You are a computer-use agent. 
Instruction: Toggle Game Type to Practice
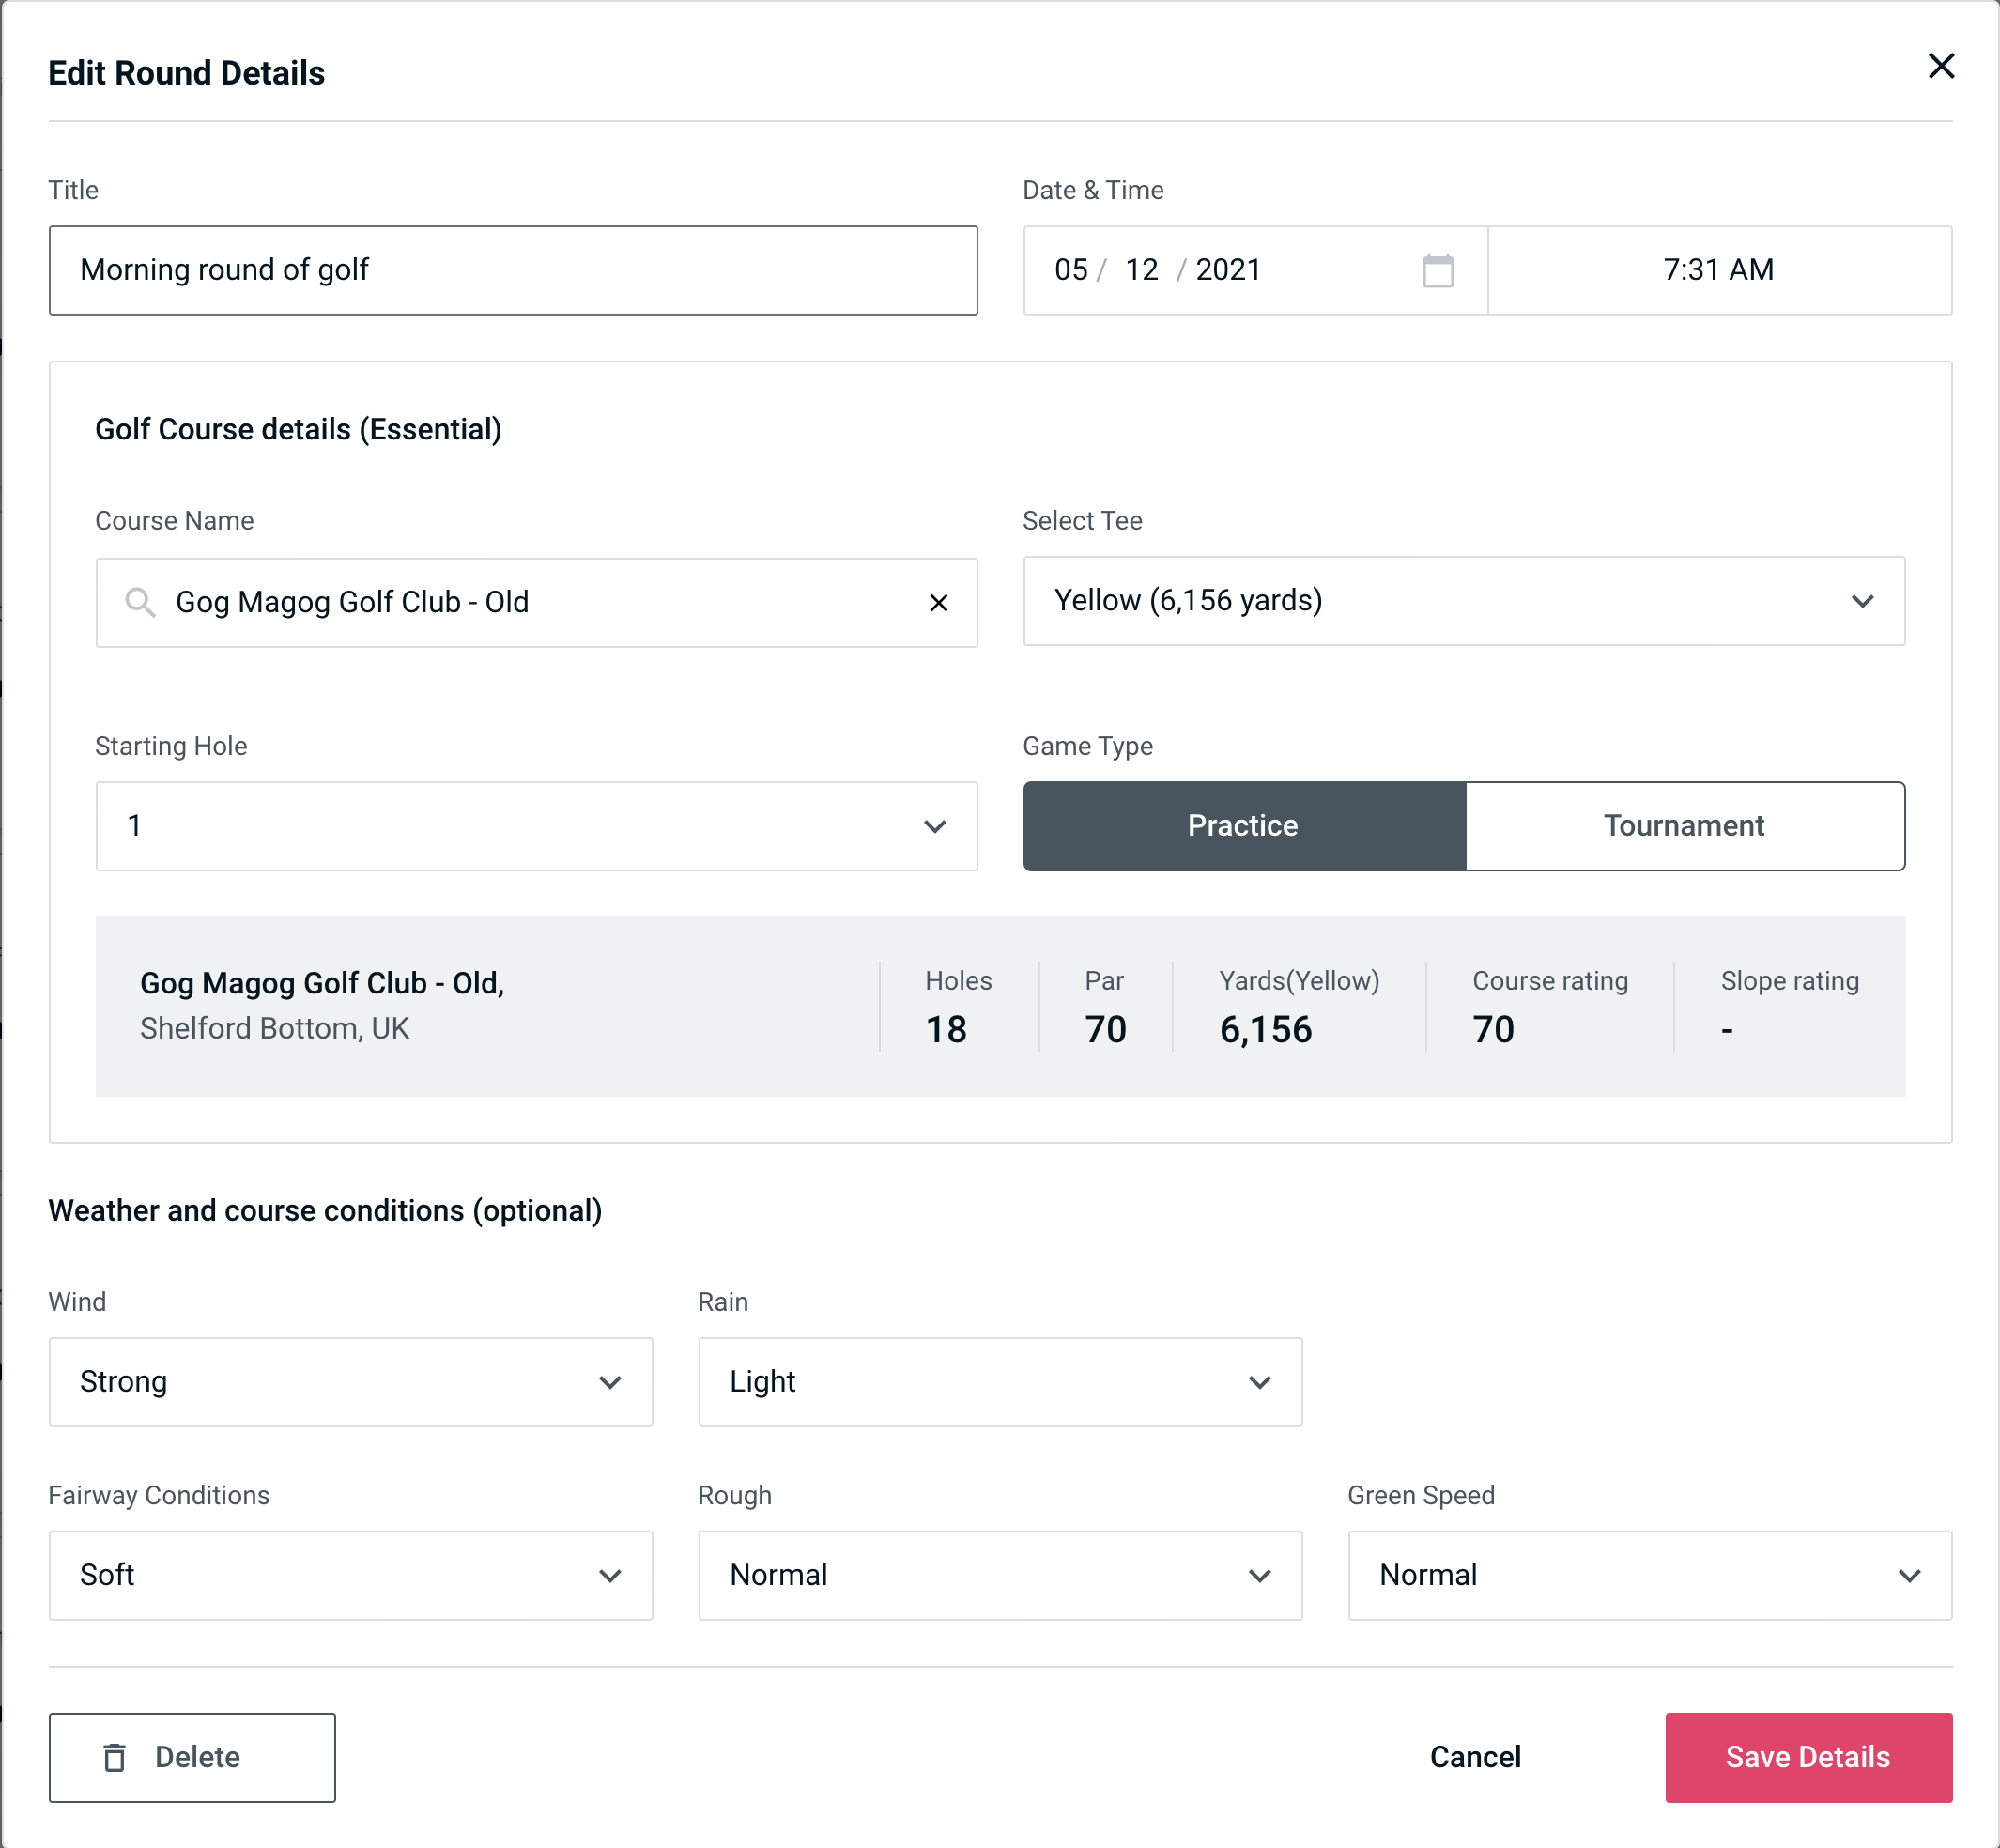tap(1242, 825)
